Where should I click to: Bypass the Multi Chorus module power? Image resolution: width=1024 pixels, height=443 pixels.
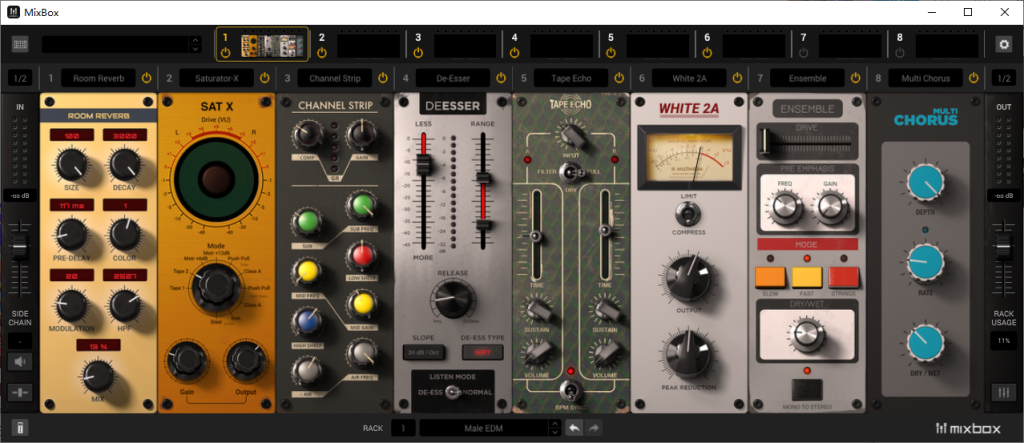(x=974, y=78)
